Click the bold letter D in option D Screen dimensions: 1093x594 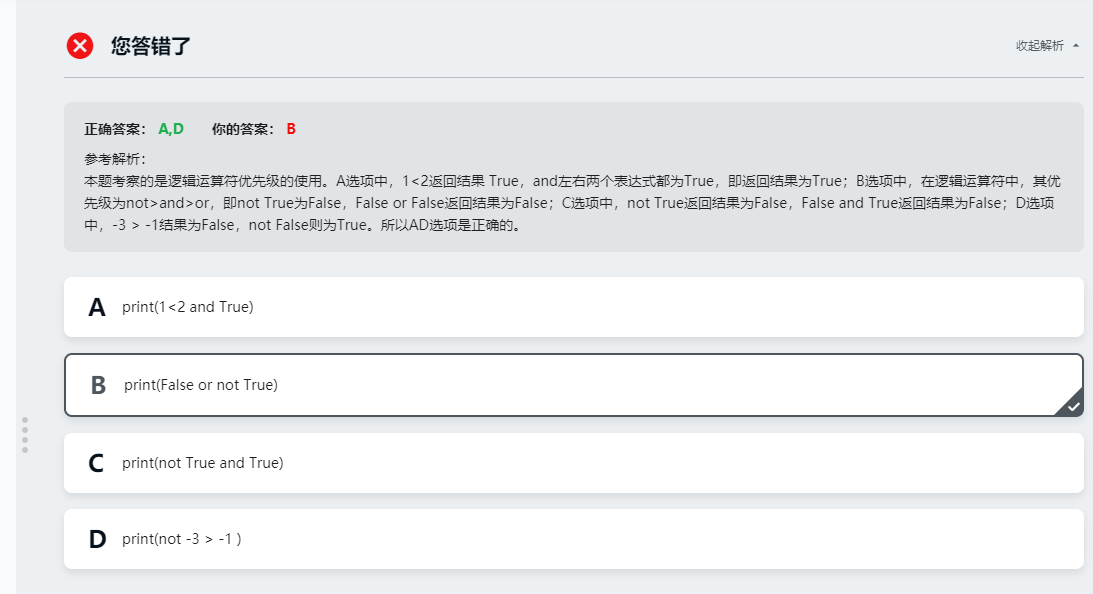[x=96, y=538]
